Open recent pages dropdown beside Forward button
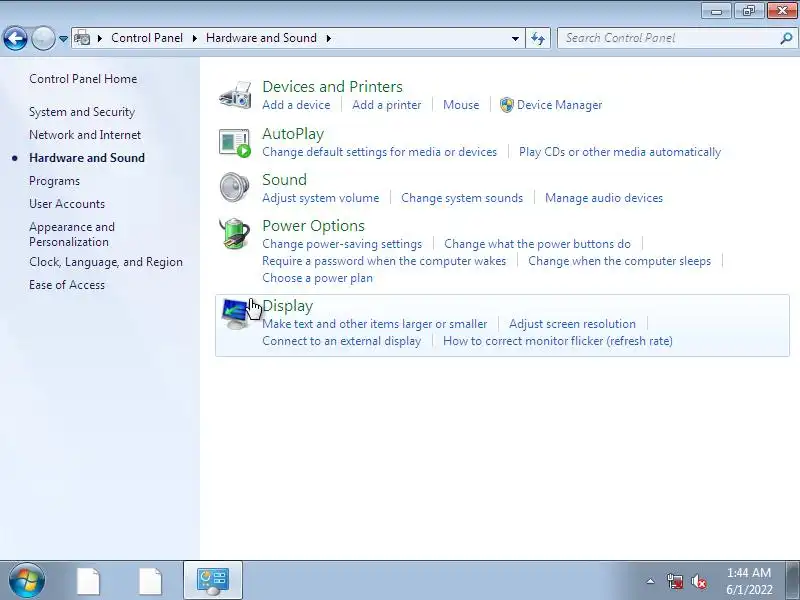Screen dimensions: 800x600 63,39
